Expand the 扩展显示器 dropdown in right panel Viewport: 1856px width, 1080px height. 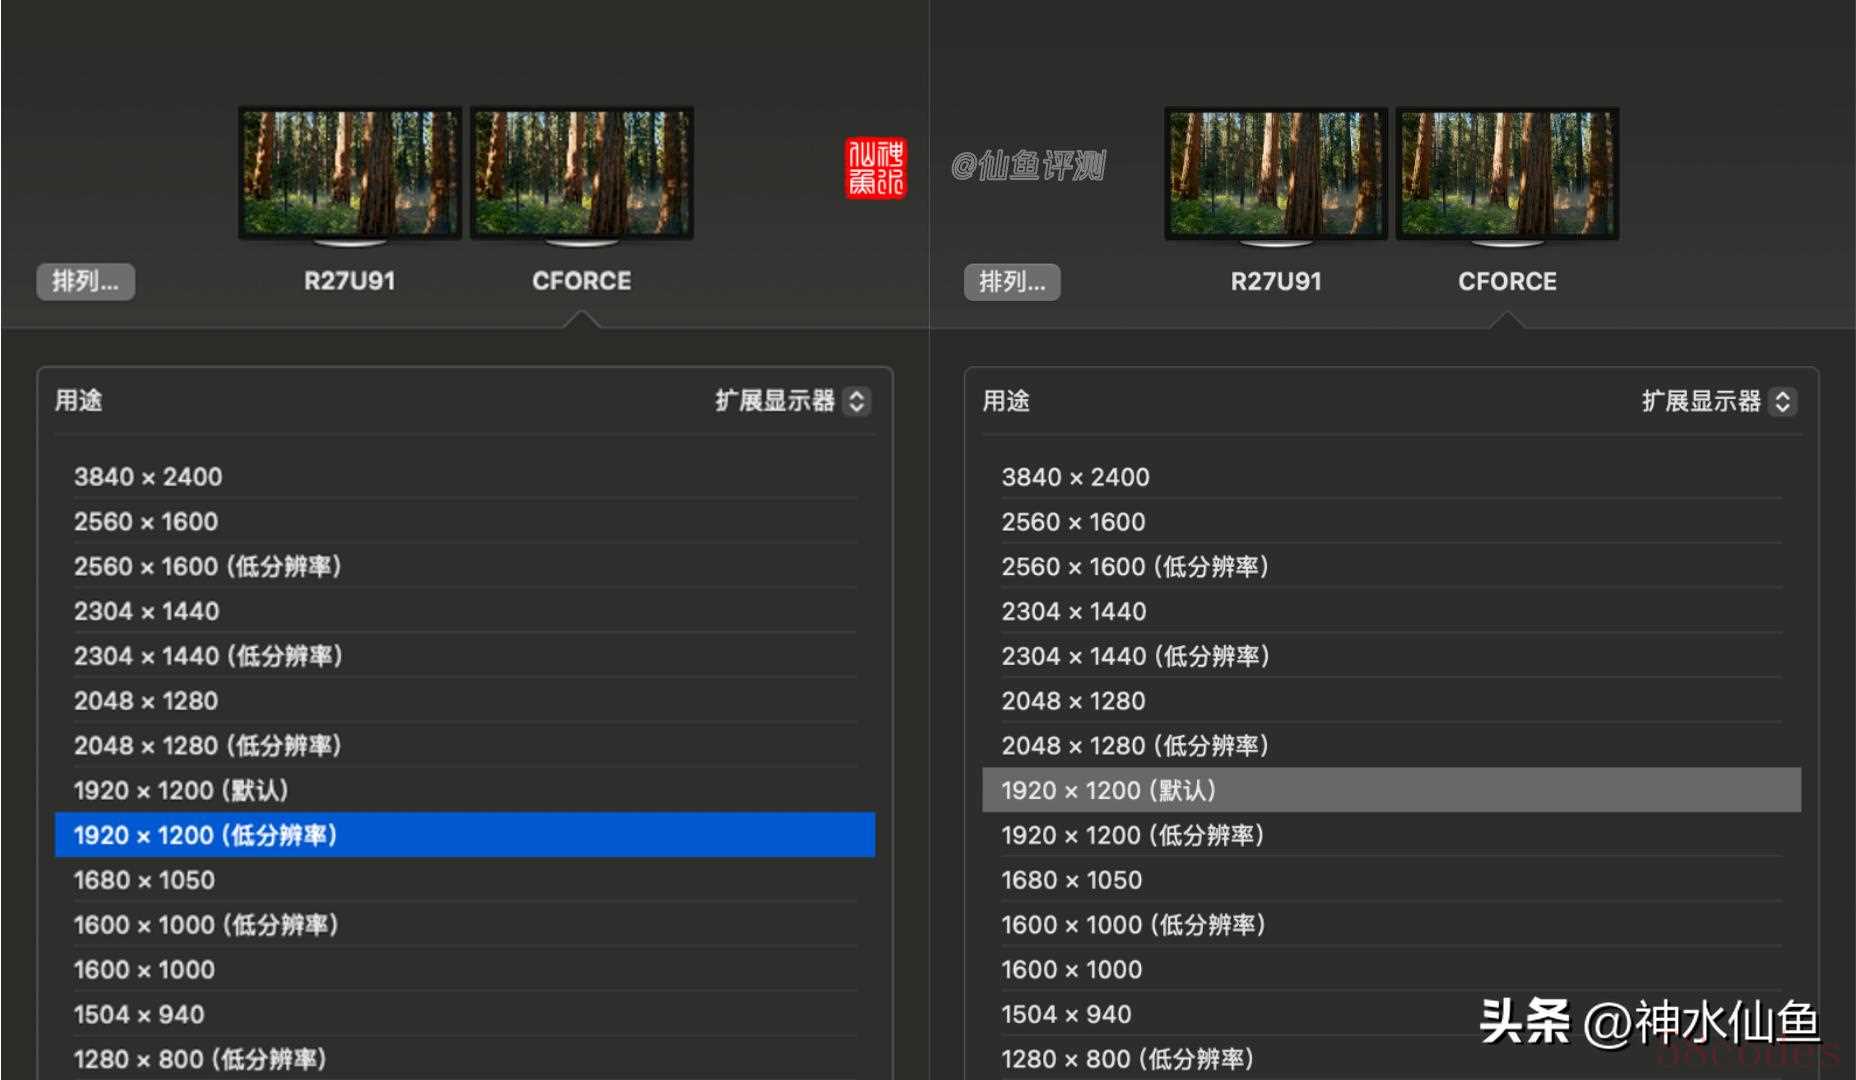point(1718,401)
